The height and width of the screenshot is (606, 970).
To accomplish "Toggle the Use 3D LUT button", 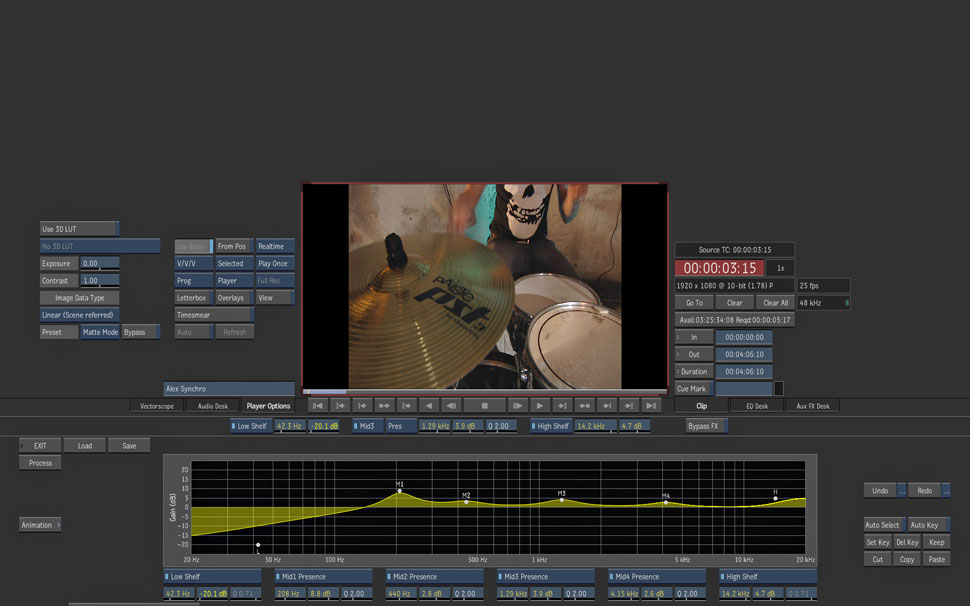I will click(x=79, y=229).
